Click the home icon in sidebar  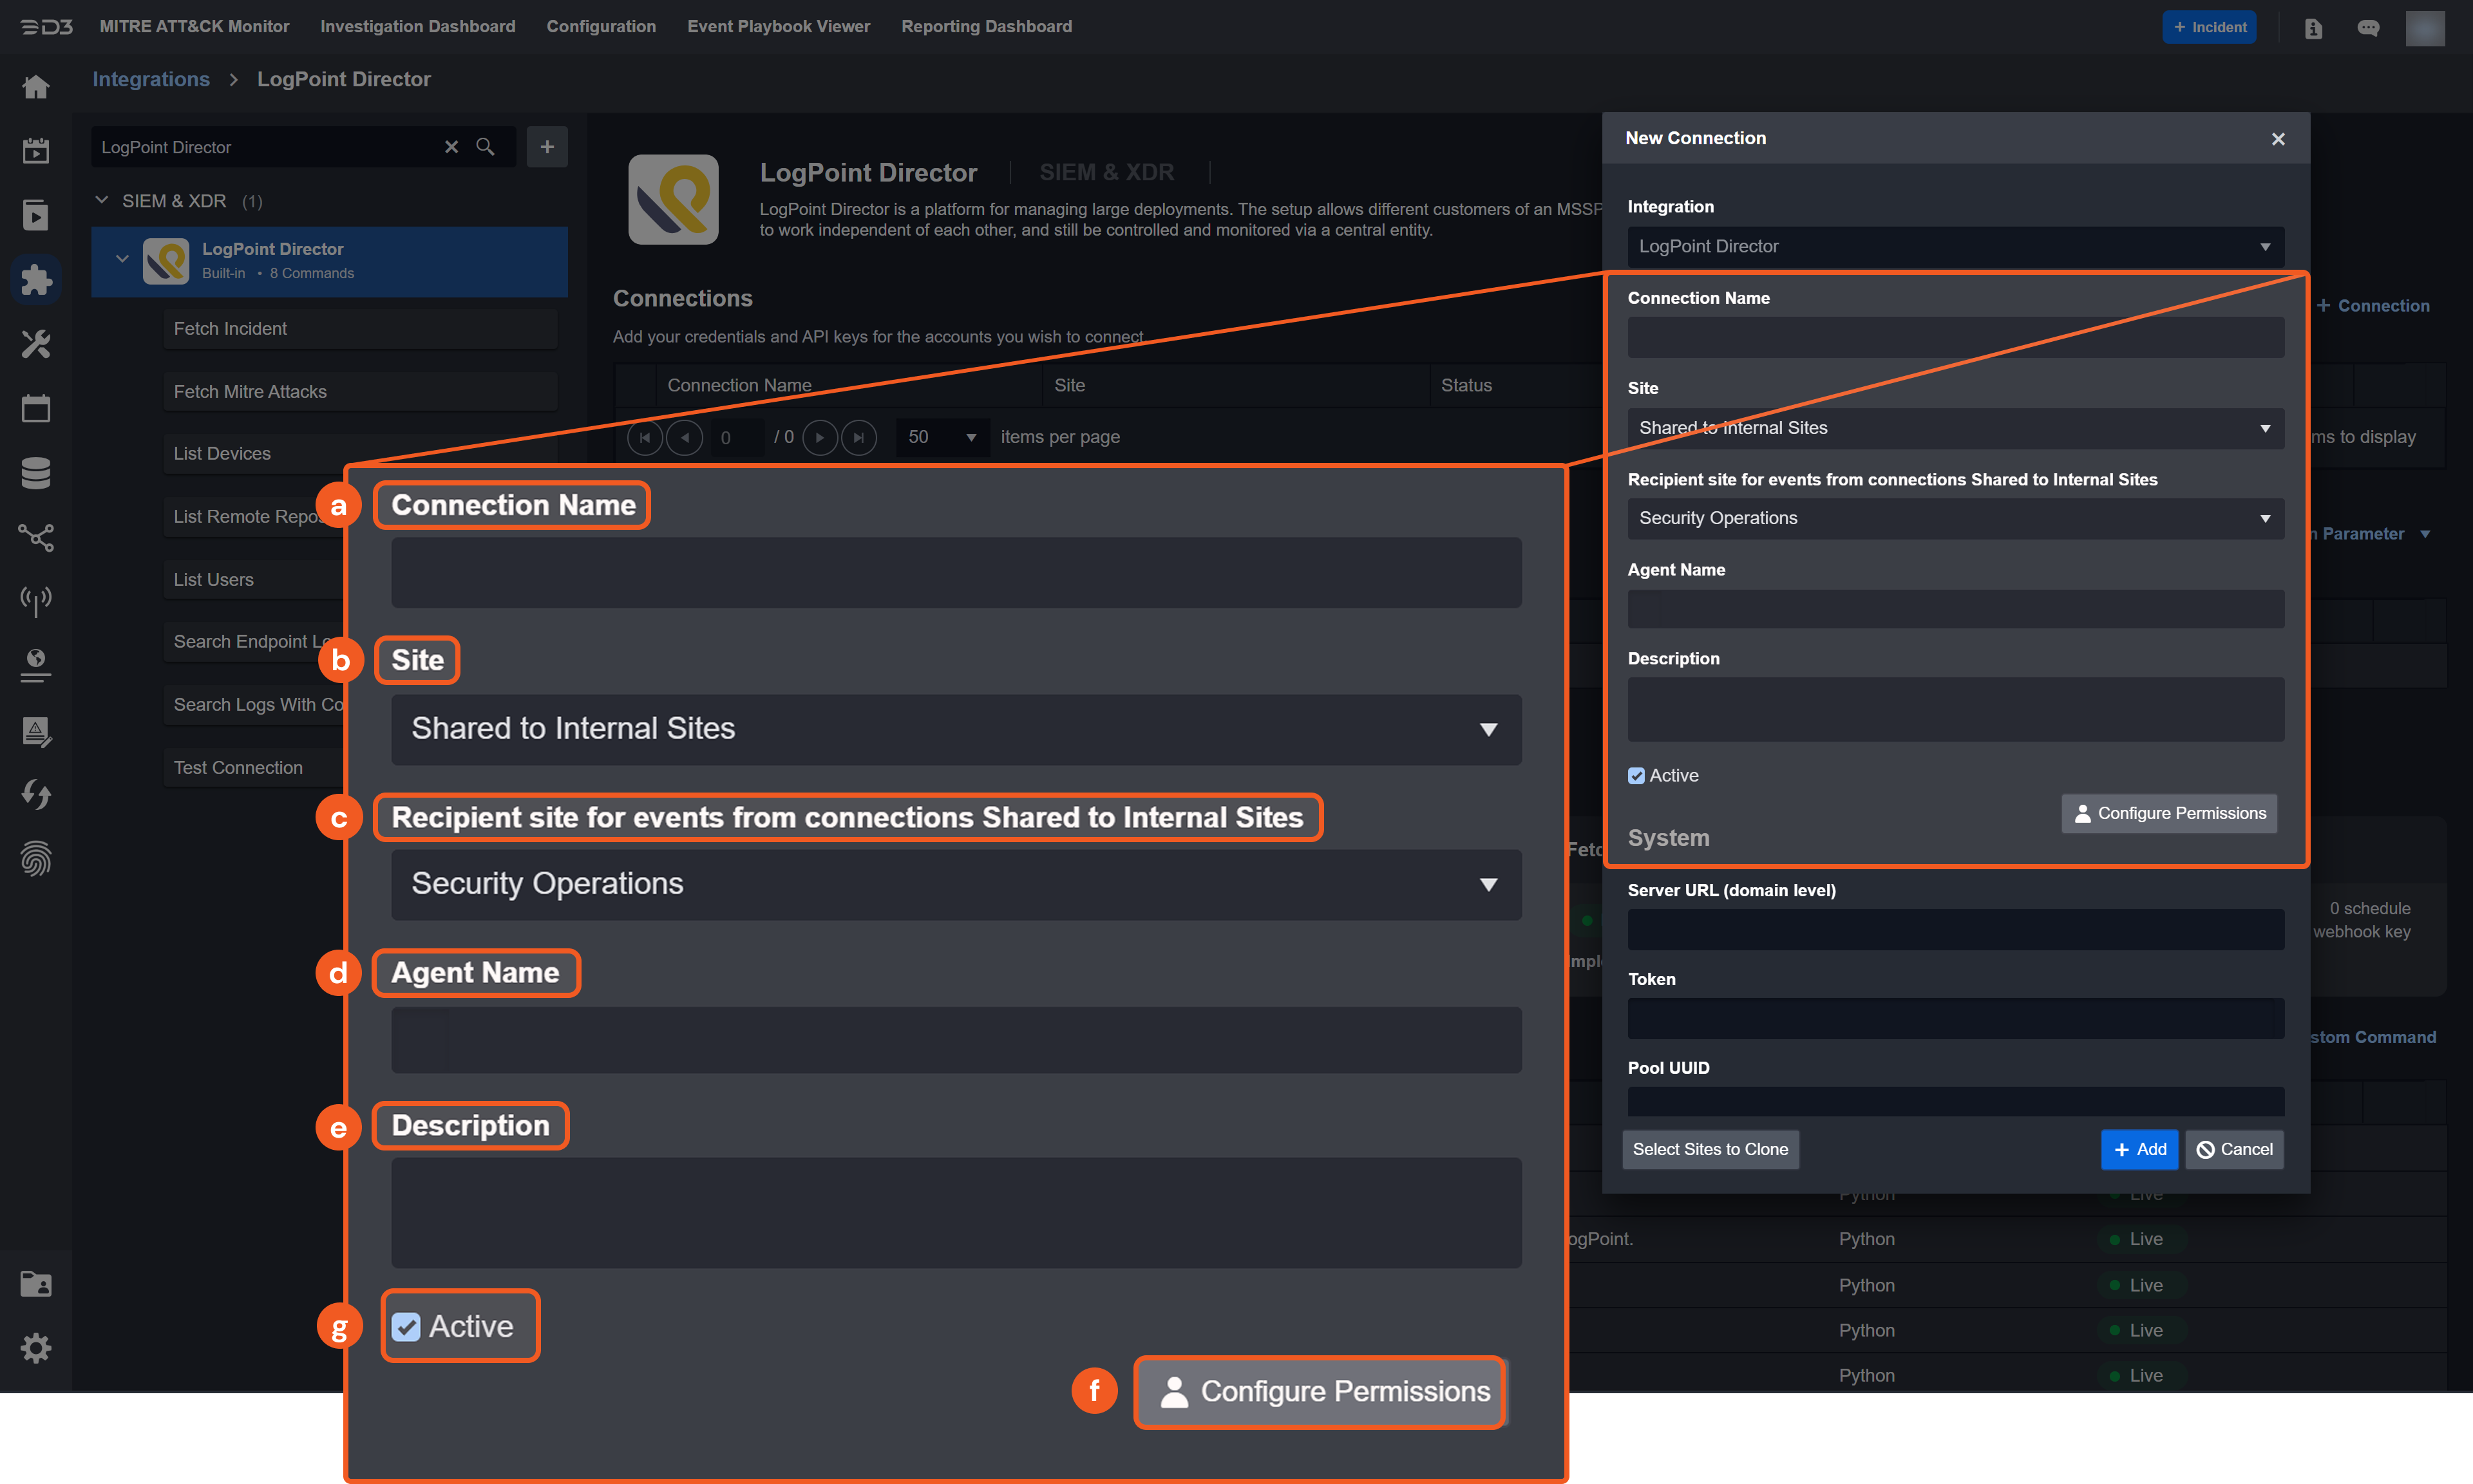[x=36, y=87]
